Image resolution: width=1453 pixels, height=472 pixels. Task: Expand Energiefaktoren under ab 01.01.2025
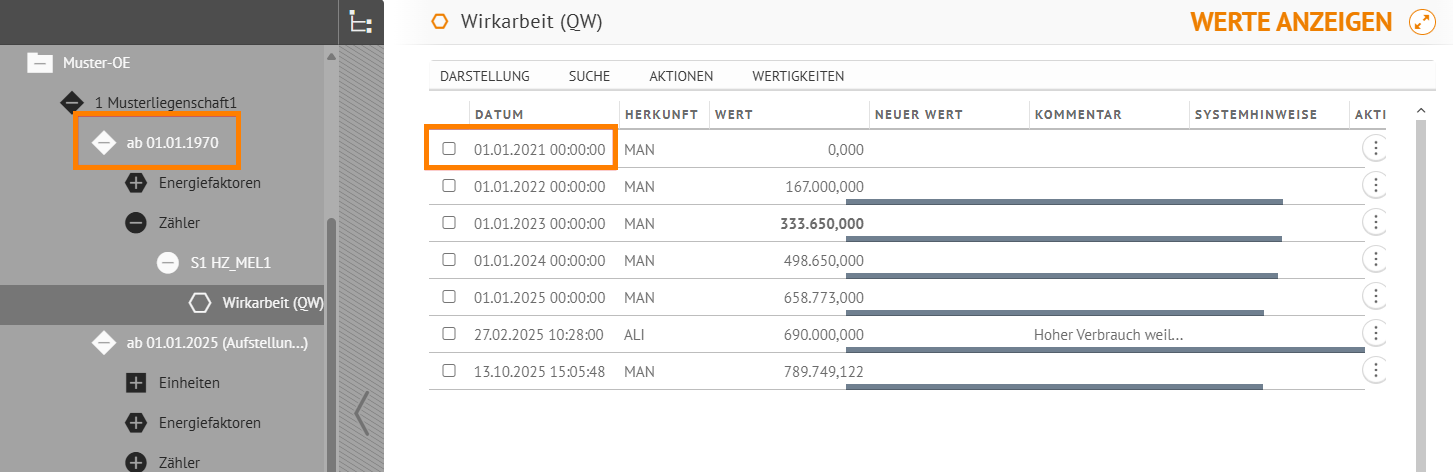point(136,423)
